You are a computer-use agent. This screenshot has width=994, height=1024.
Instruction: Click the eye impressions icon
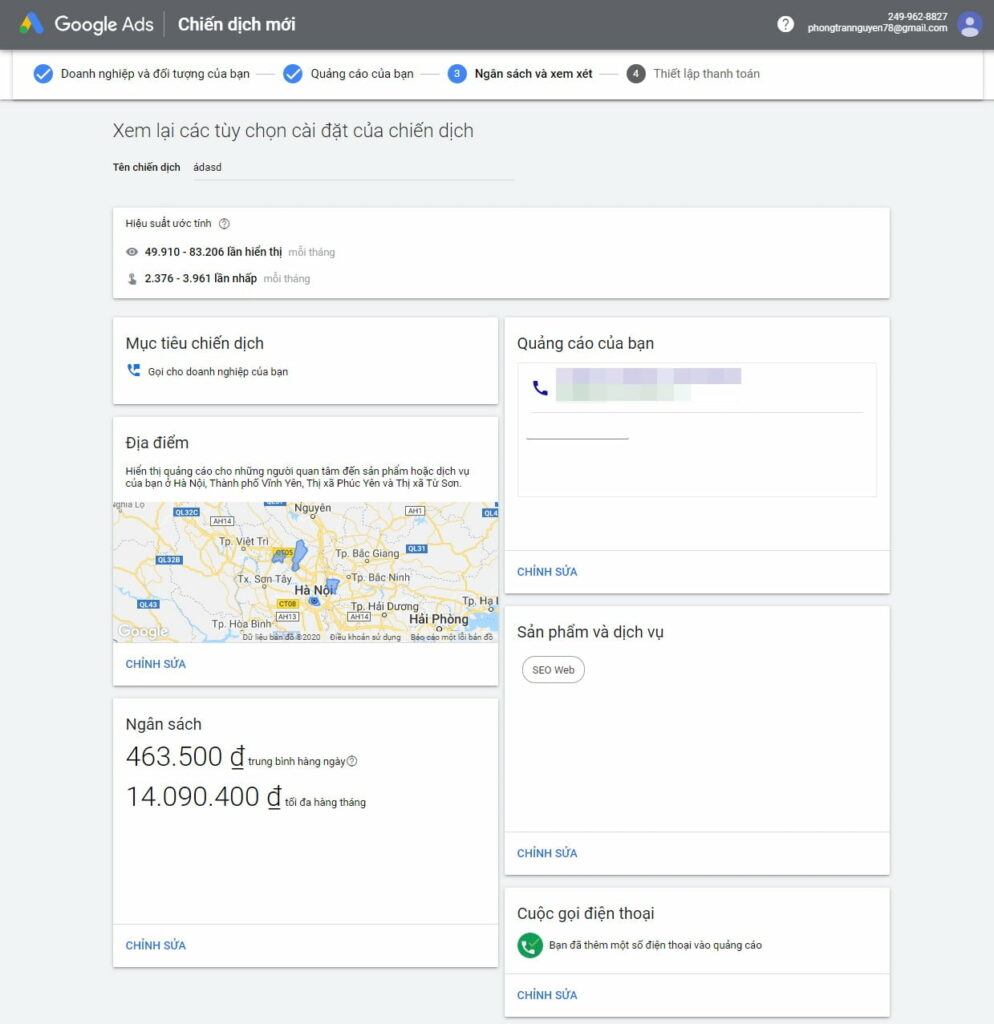click(x=132, y=251)
